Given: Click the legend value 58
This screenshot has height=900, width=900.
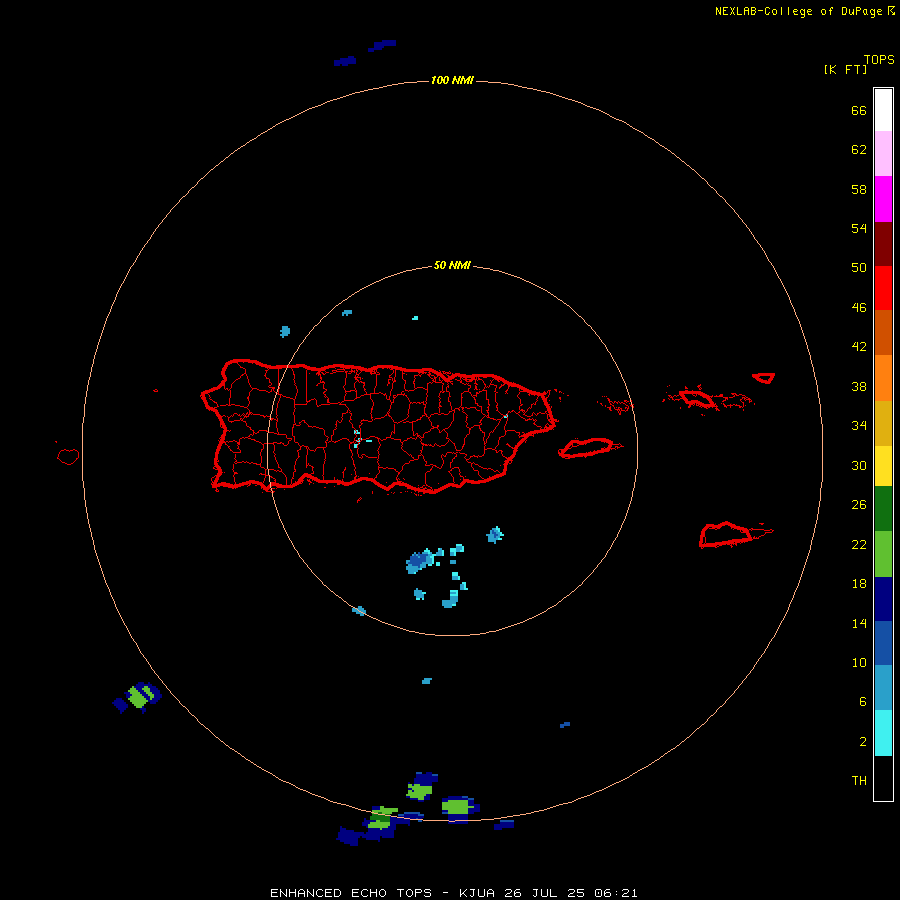Looking at the screenshot, I should [x=859, y=189].
